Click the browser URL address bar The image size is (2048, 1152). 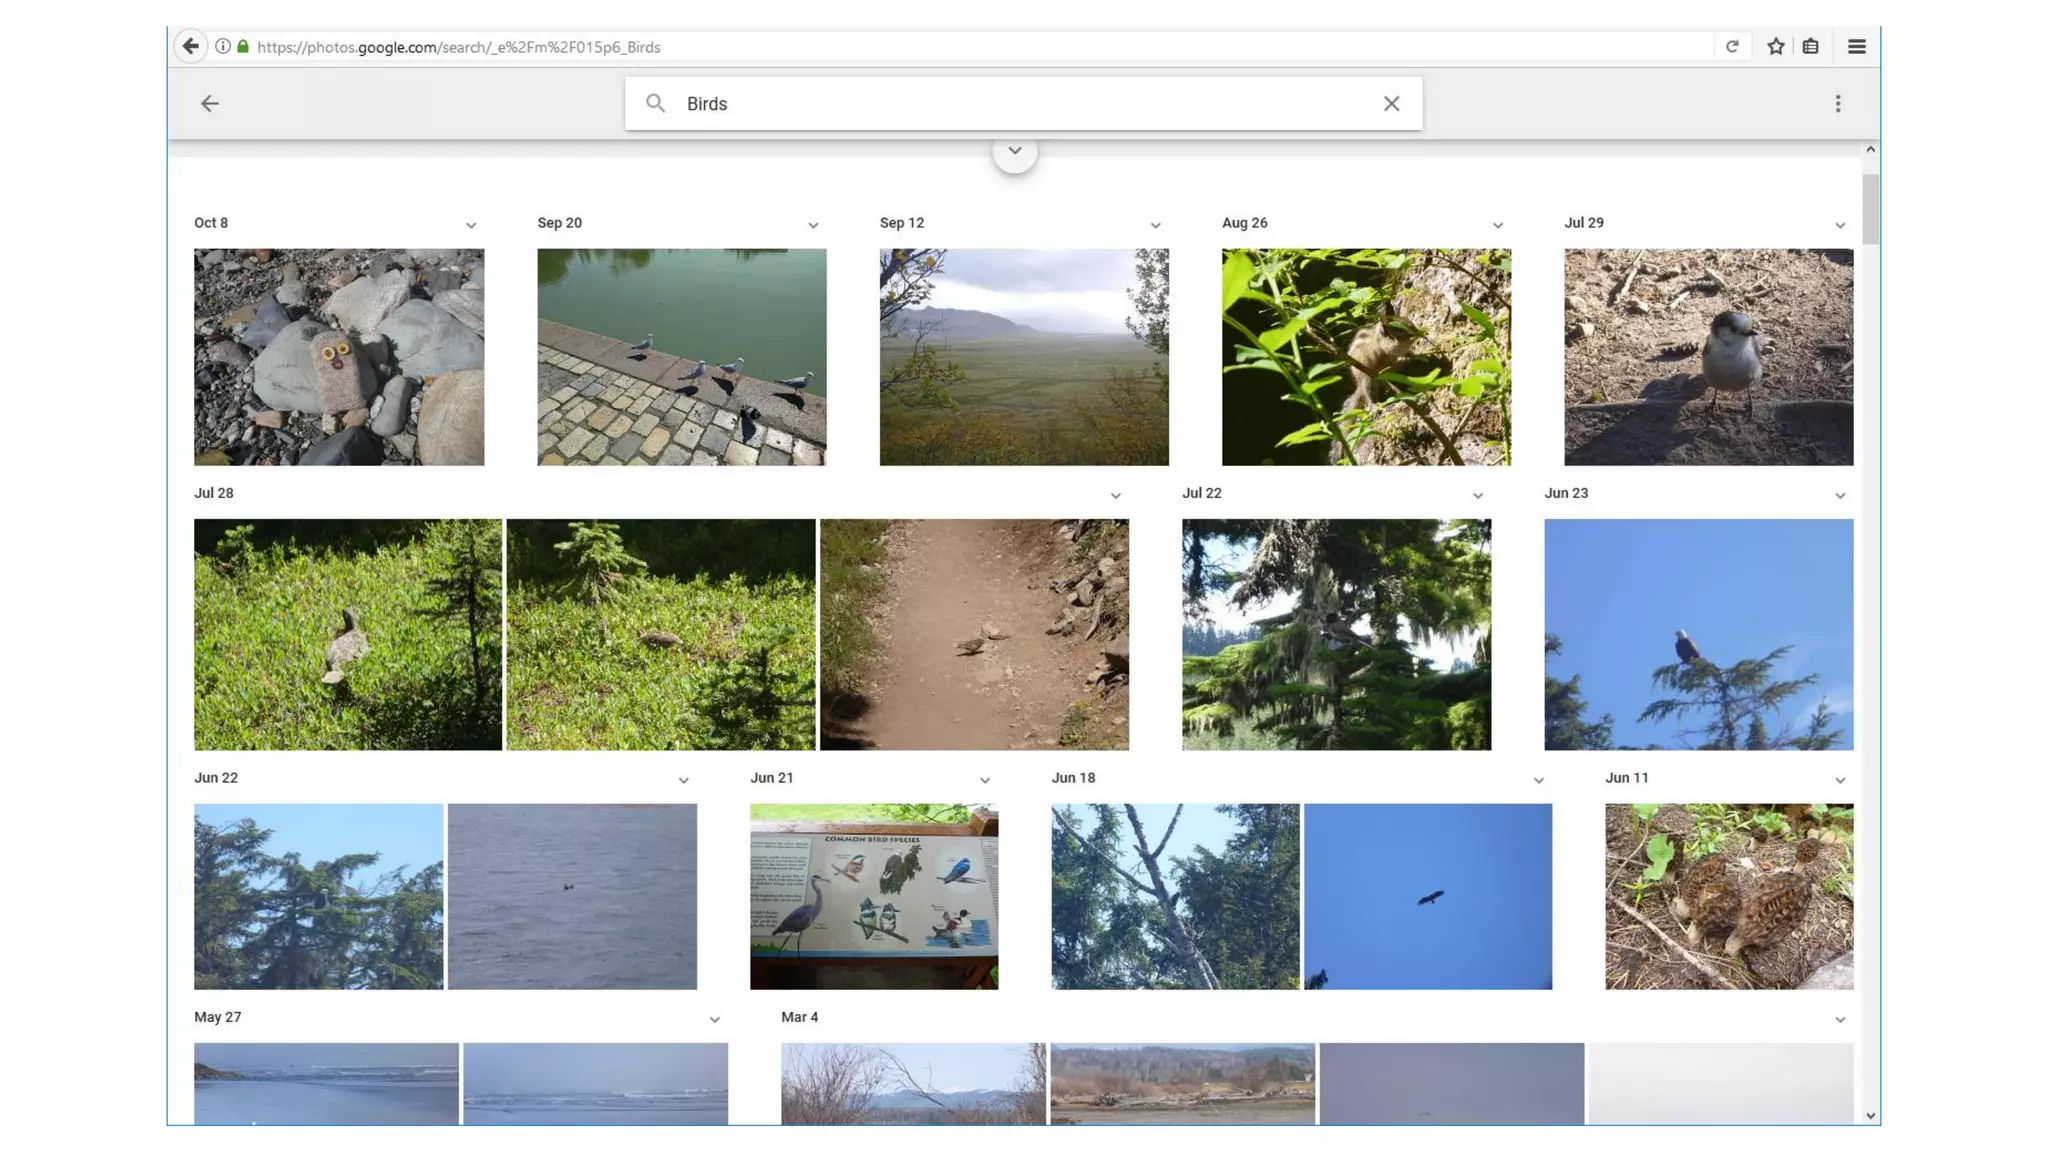tap(900, 46)
